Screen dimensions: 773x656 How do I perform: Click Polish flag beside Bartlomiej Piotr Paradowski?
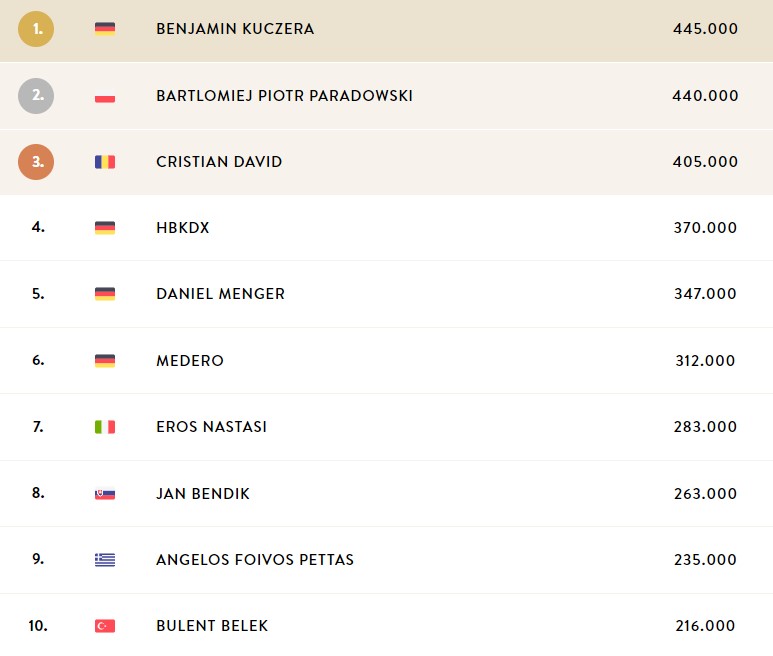point(105,96)
